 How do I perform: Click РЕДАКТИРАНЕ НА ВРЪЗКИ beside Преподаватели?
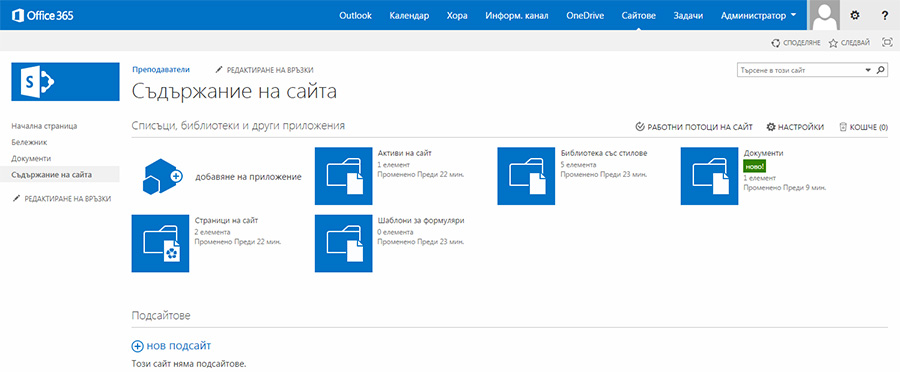[x=264, y=70]
